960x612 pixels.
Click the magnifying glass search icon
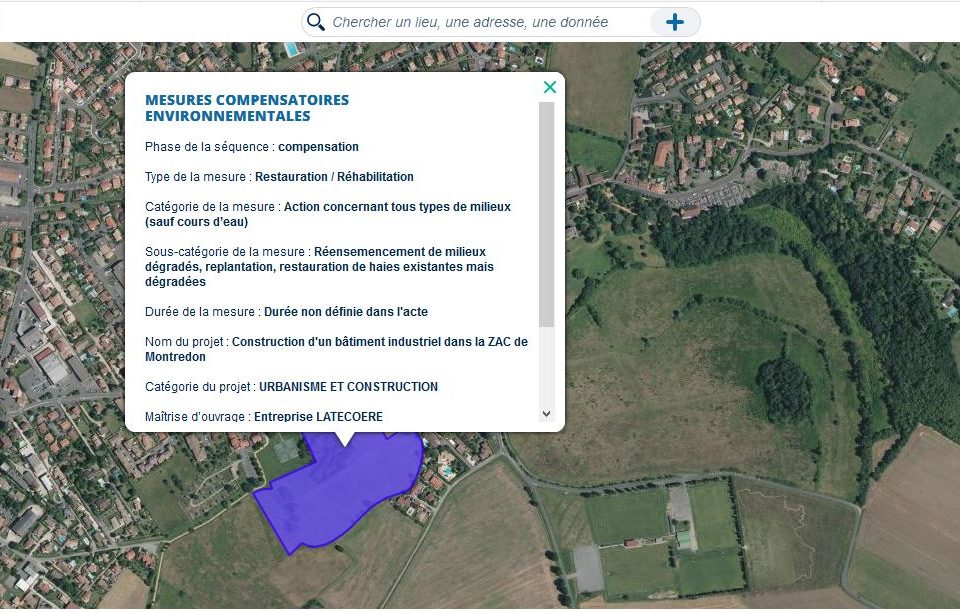point(316,22)
